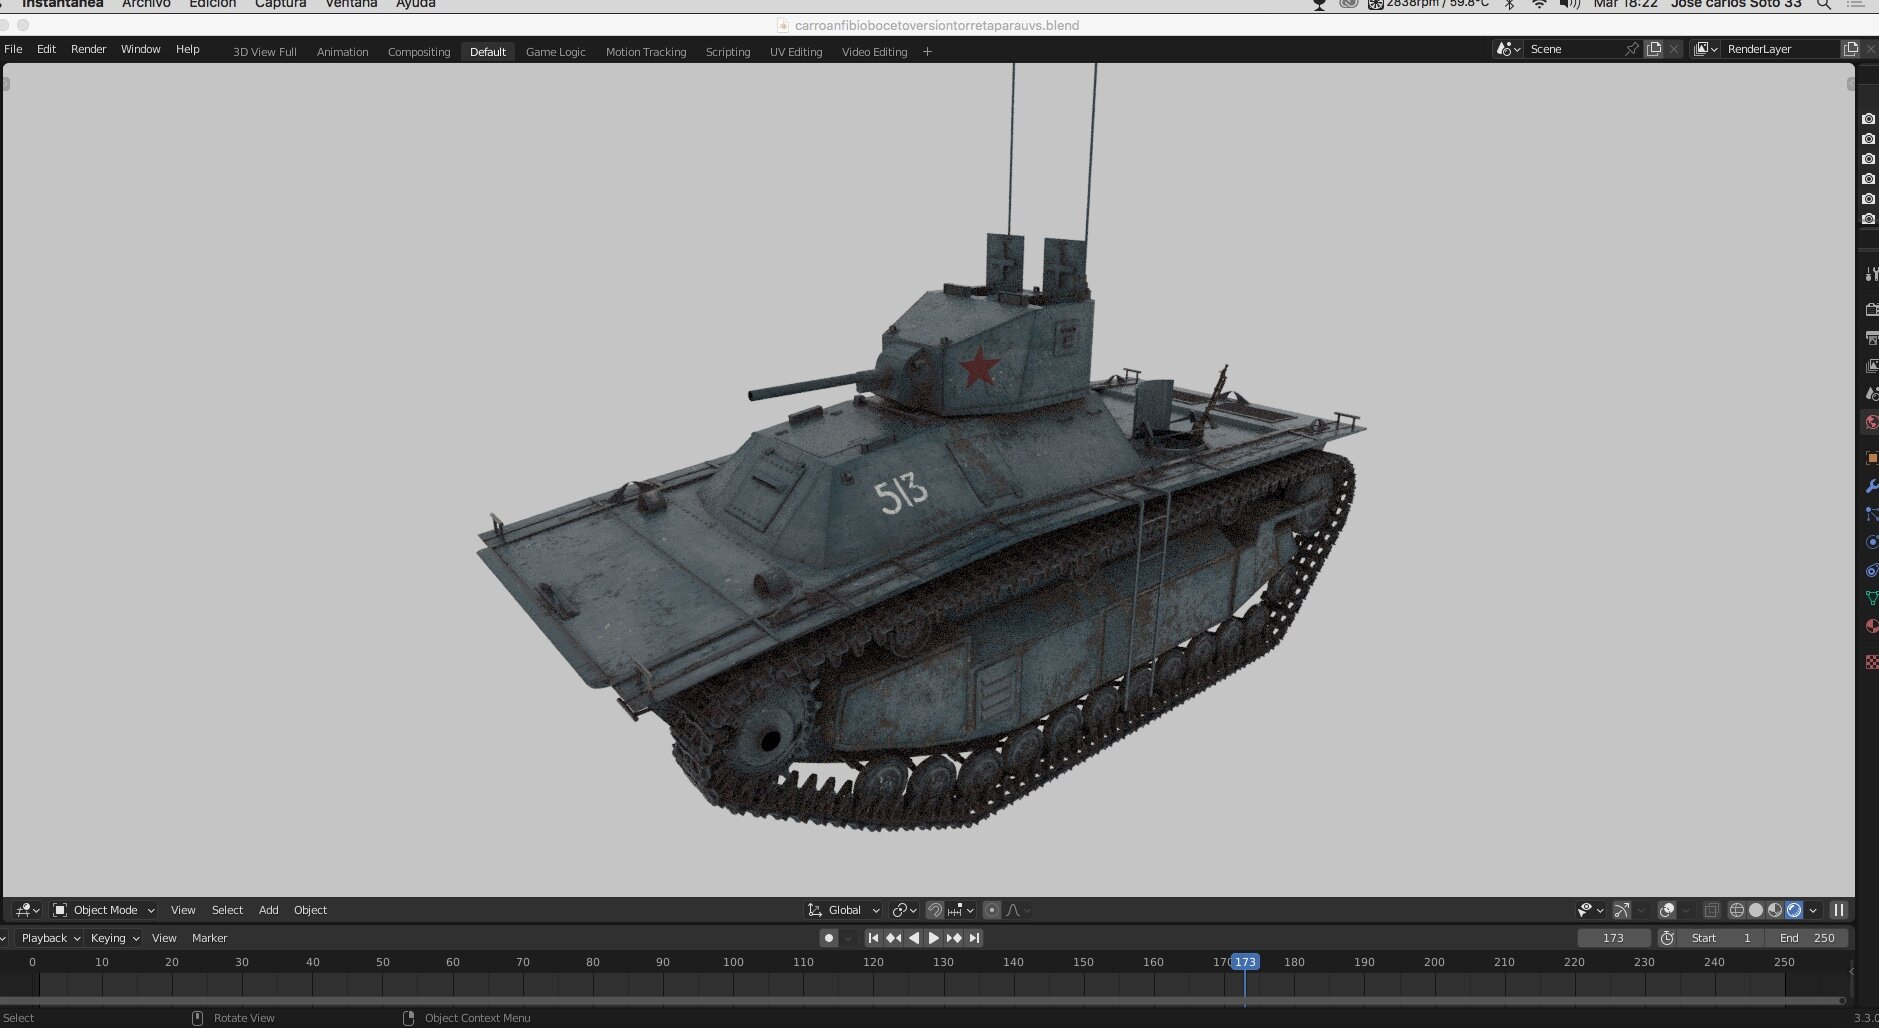The image size is (1879, 1028).
Task: Open the Scene properties tab icon
Action: [1871, 394]
